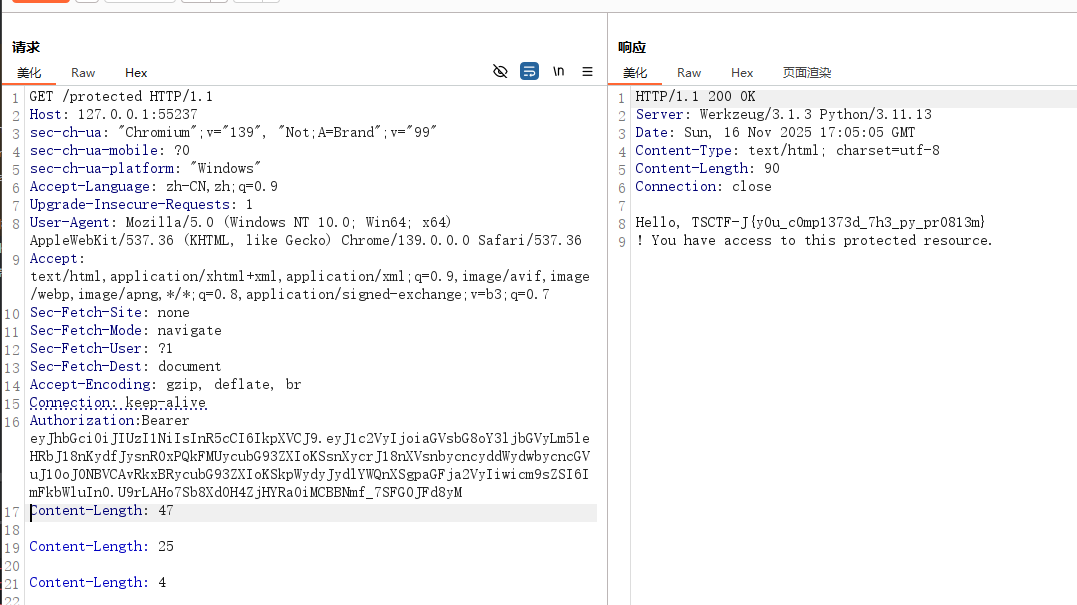Click the HTTP/1.1 200 OK status line

click(695, 97)
